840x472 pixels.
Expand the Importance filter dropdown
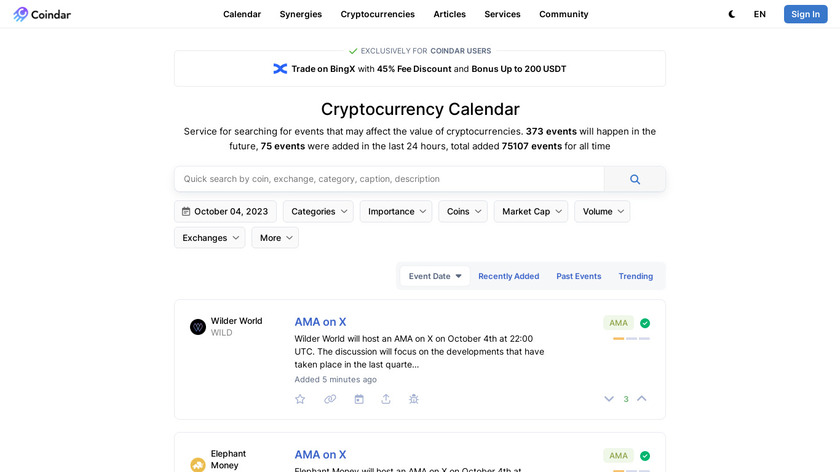[397, 211]
